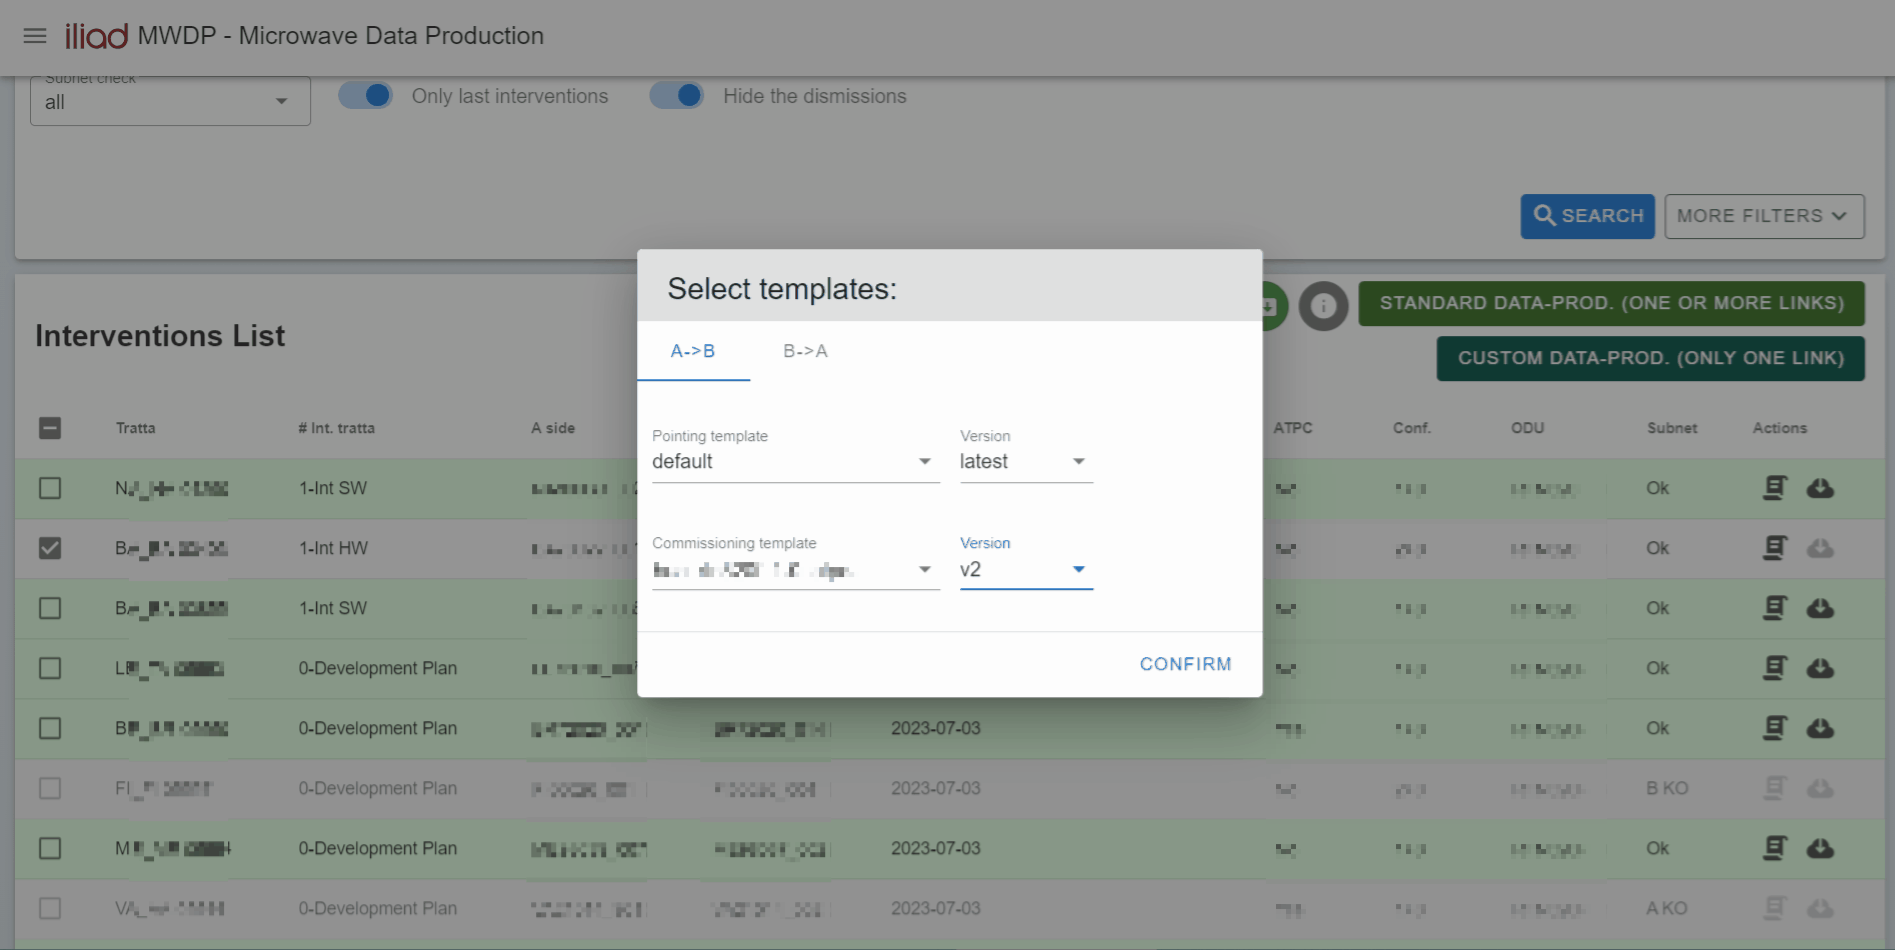1895x950 pixels.
Task: Check the B KO subnet row checkbox
Action: 50,788
